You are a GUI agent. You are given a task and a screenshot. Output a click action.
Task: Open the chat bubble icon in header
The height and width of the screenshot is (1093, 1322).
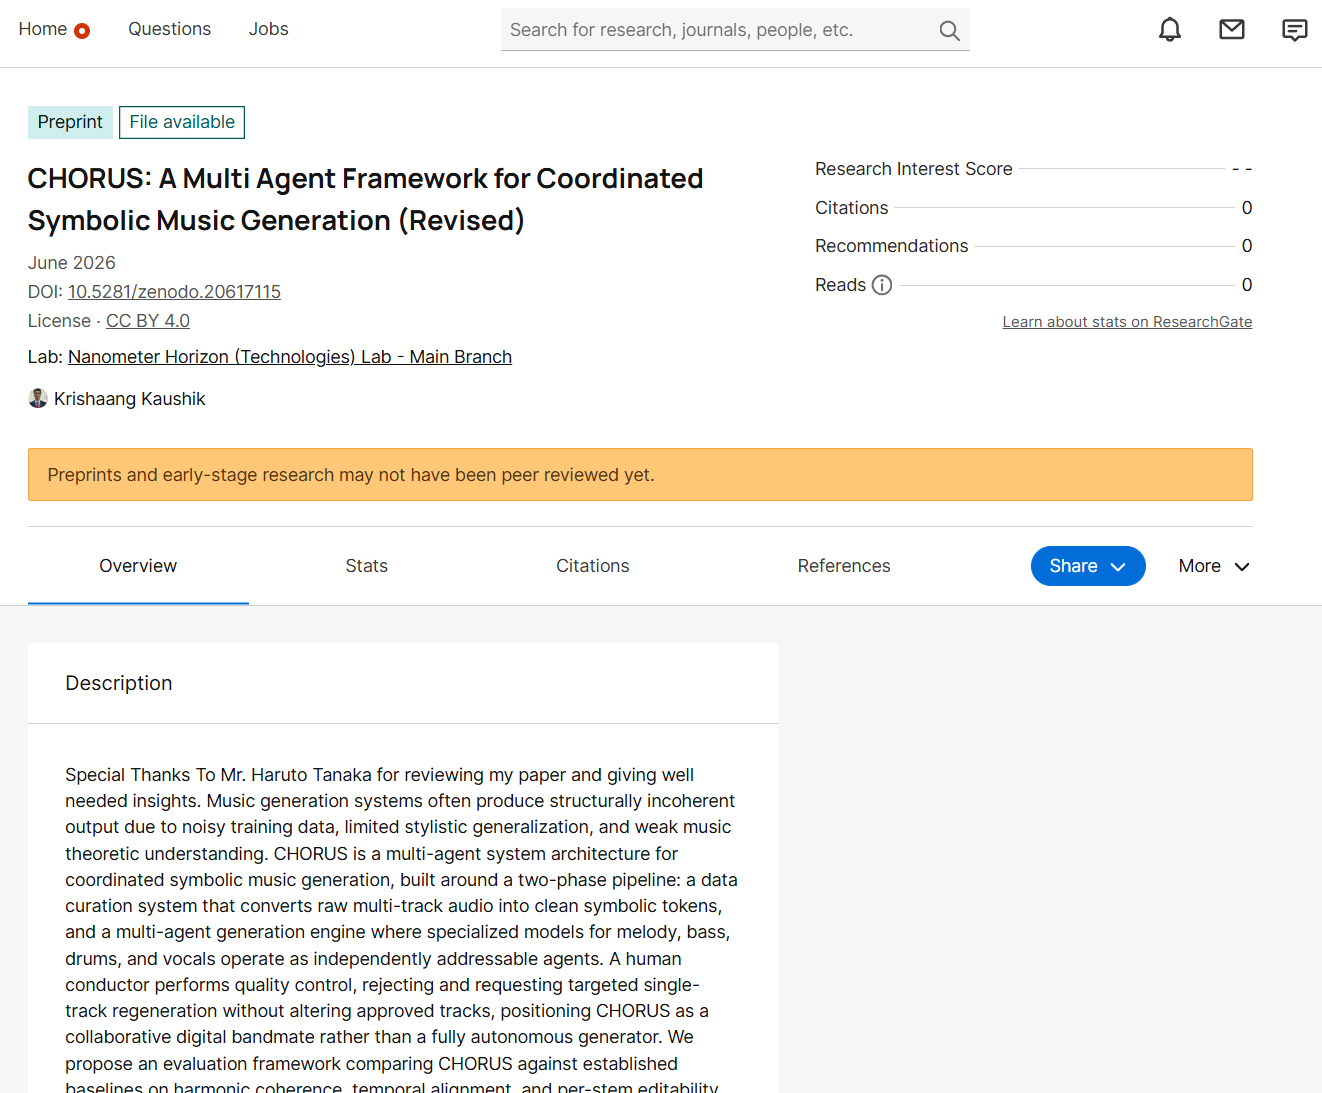pyautogui.click(x=1294, y=30)
